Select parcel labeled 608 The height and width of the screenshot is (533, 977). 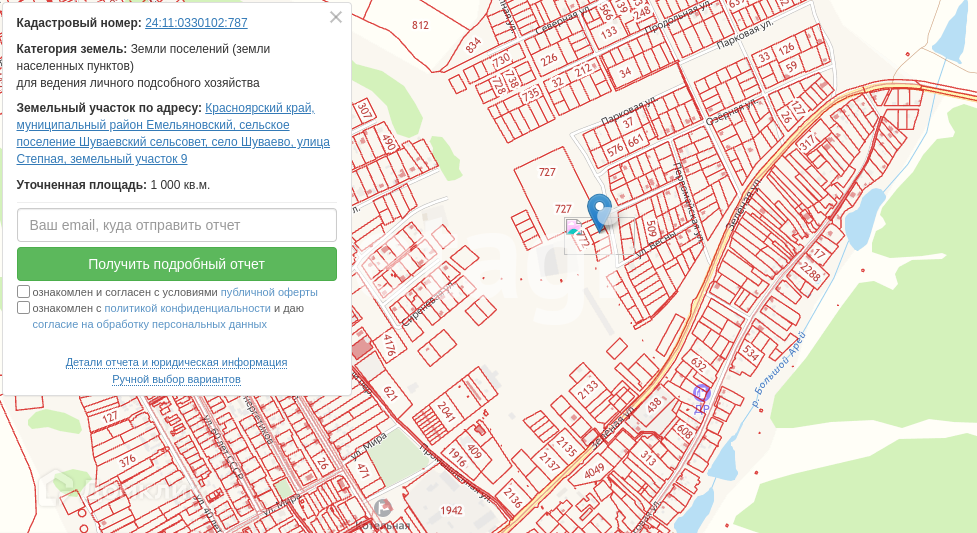coord(684,431)
